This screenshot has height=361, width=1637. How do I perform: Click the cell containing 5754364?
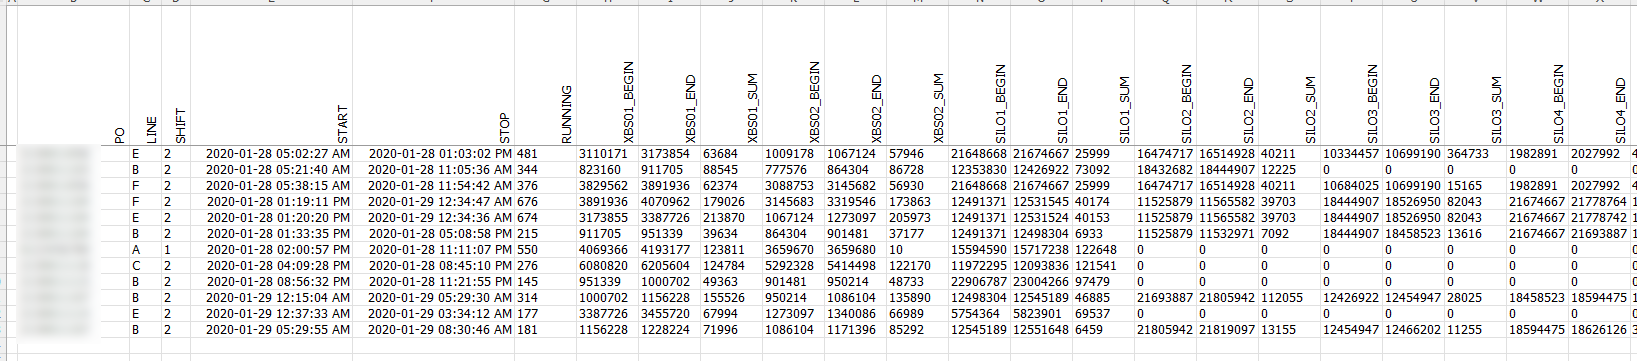click(x=980, y=314)
